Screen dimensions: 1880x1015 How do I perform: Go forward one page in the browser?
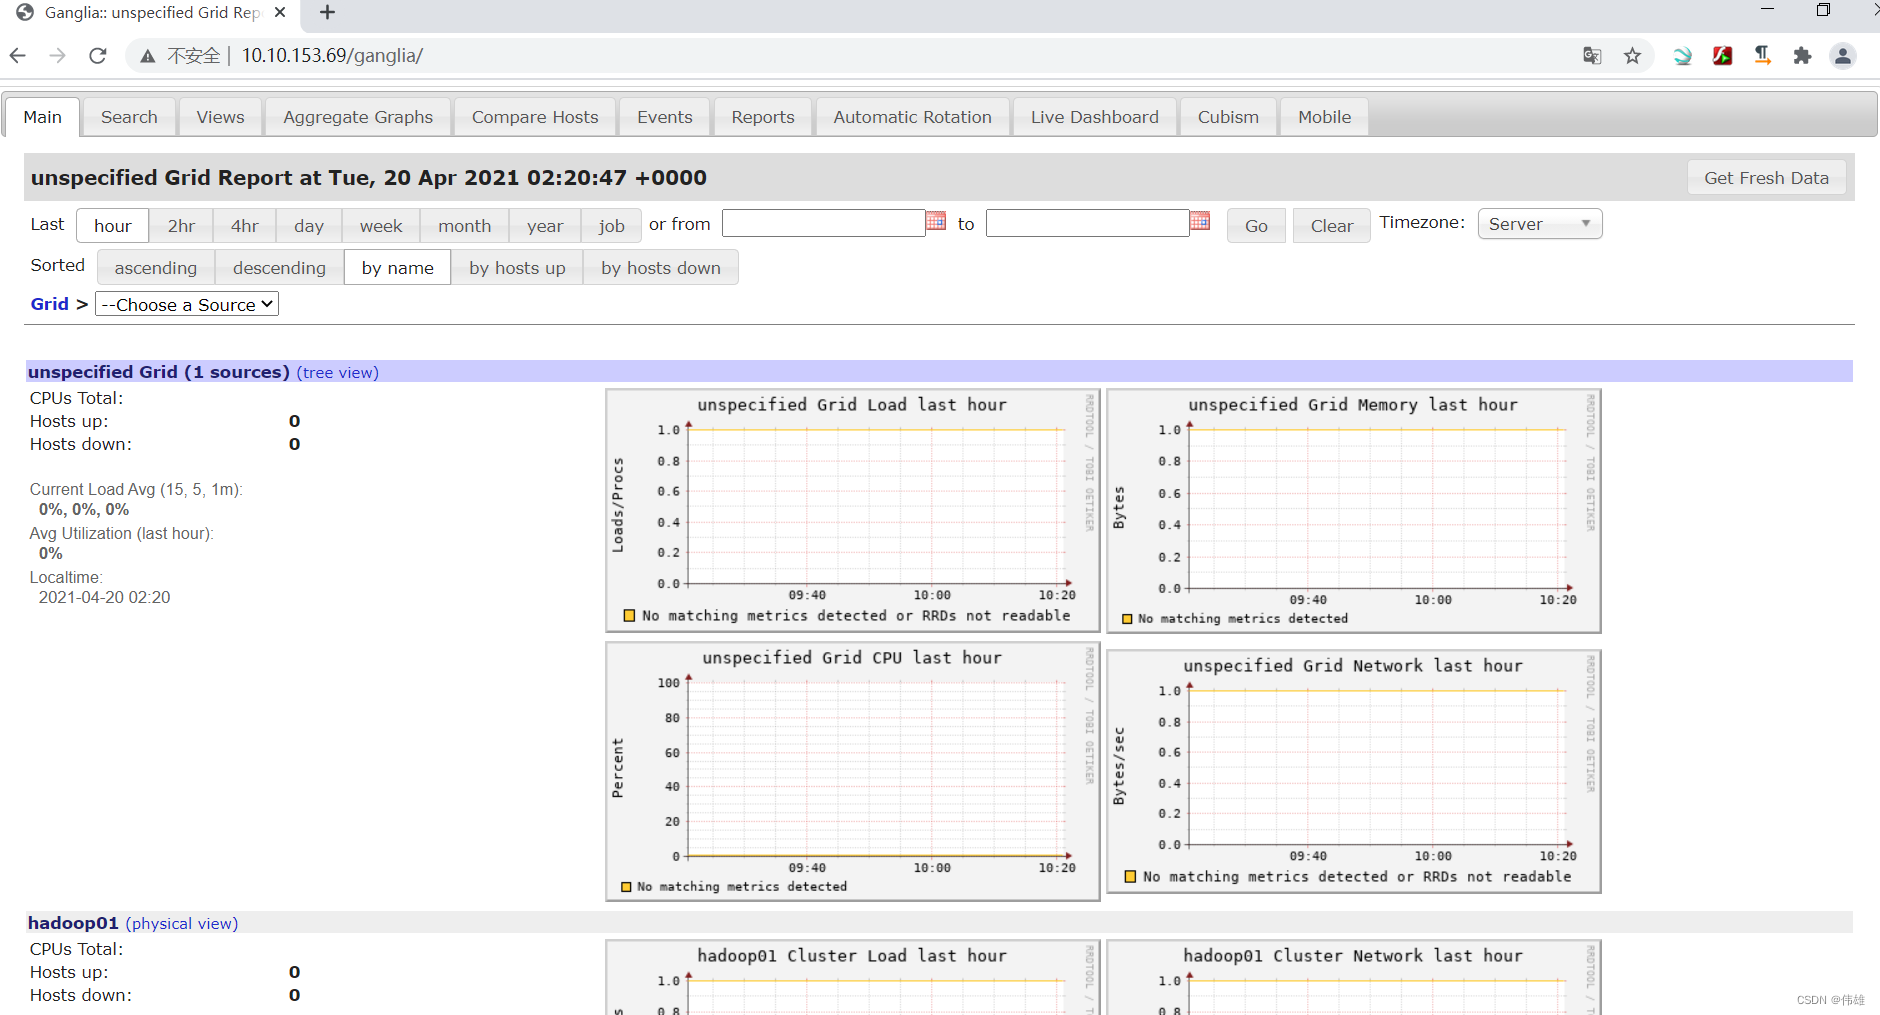pyautogui.click(x=57, y=56)
